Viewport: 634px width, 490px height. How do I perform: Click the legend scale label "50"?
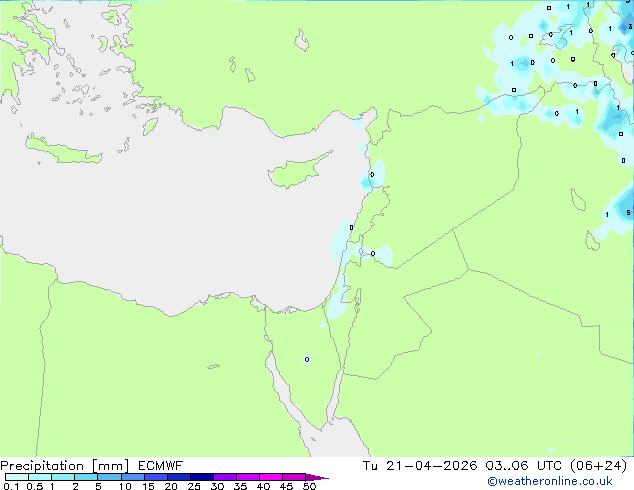point(309,486)
